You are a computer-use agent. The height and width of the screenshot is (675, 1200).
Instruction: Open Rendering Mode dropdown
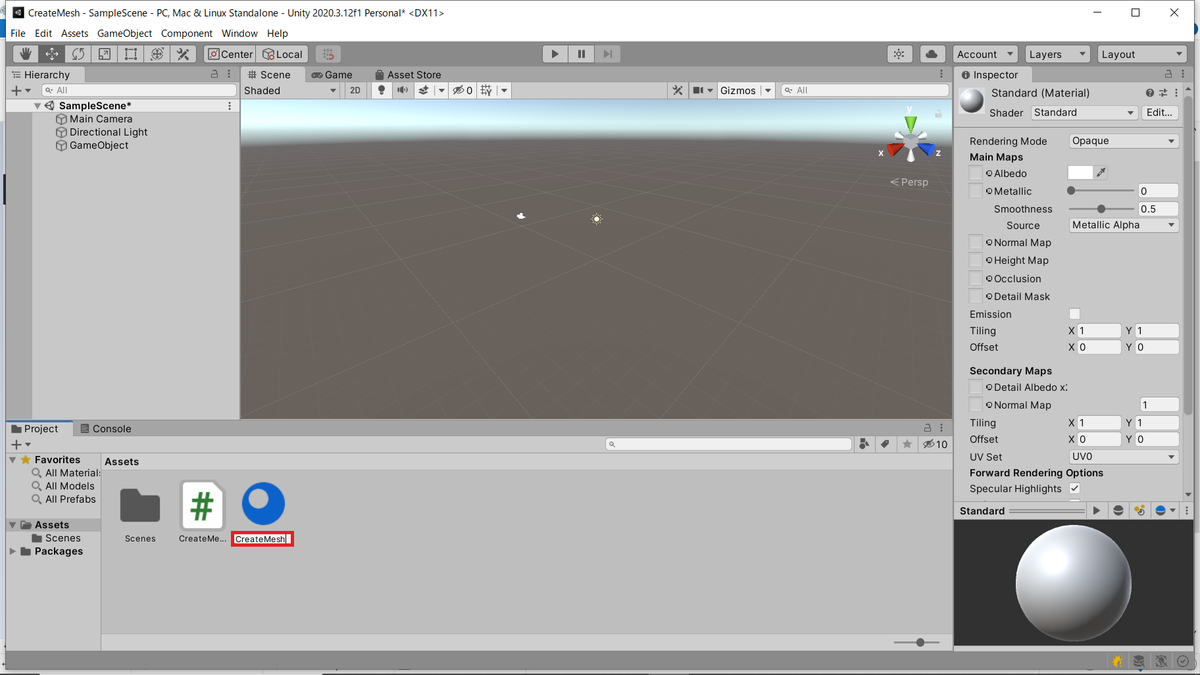(1124, 141)
